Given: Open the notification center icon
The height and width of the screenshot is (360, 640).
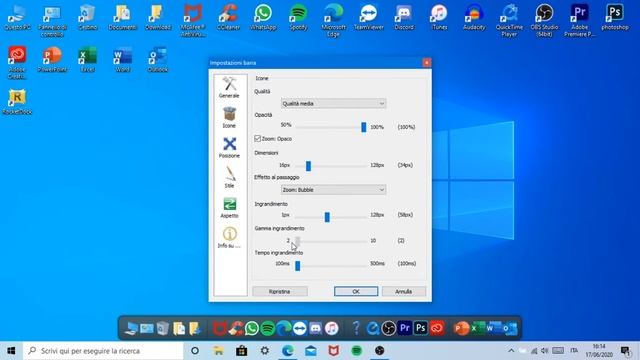Looking at the screenshot, I should pos(625,351).
